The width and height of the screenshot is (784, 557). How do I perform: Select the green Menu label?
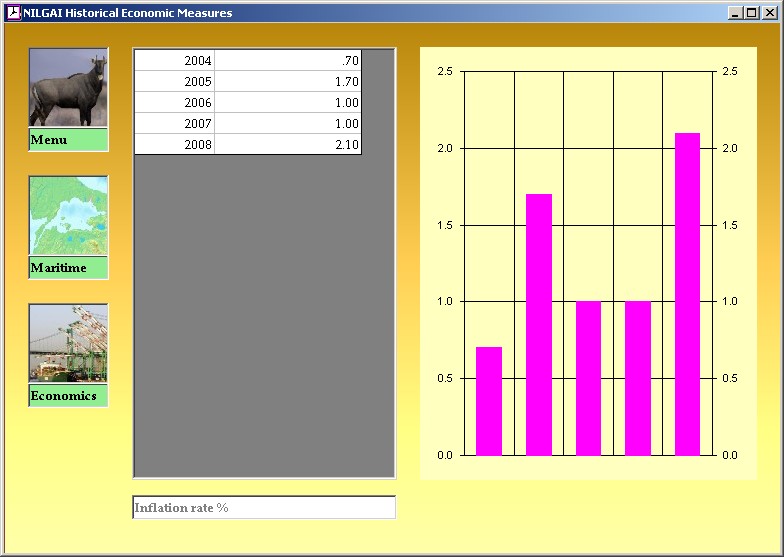pyautogui.click(x=68, y=140)
